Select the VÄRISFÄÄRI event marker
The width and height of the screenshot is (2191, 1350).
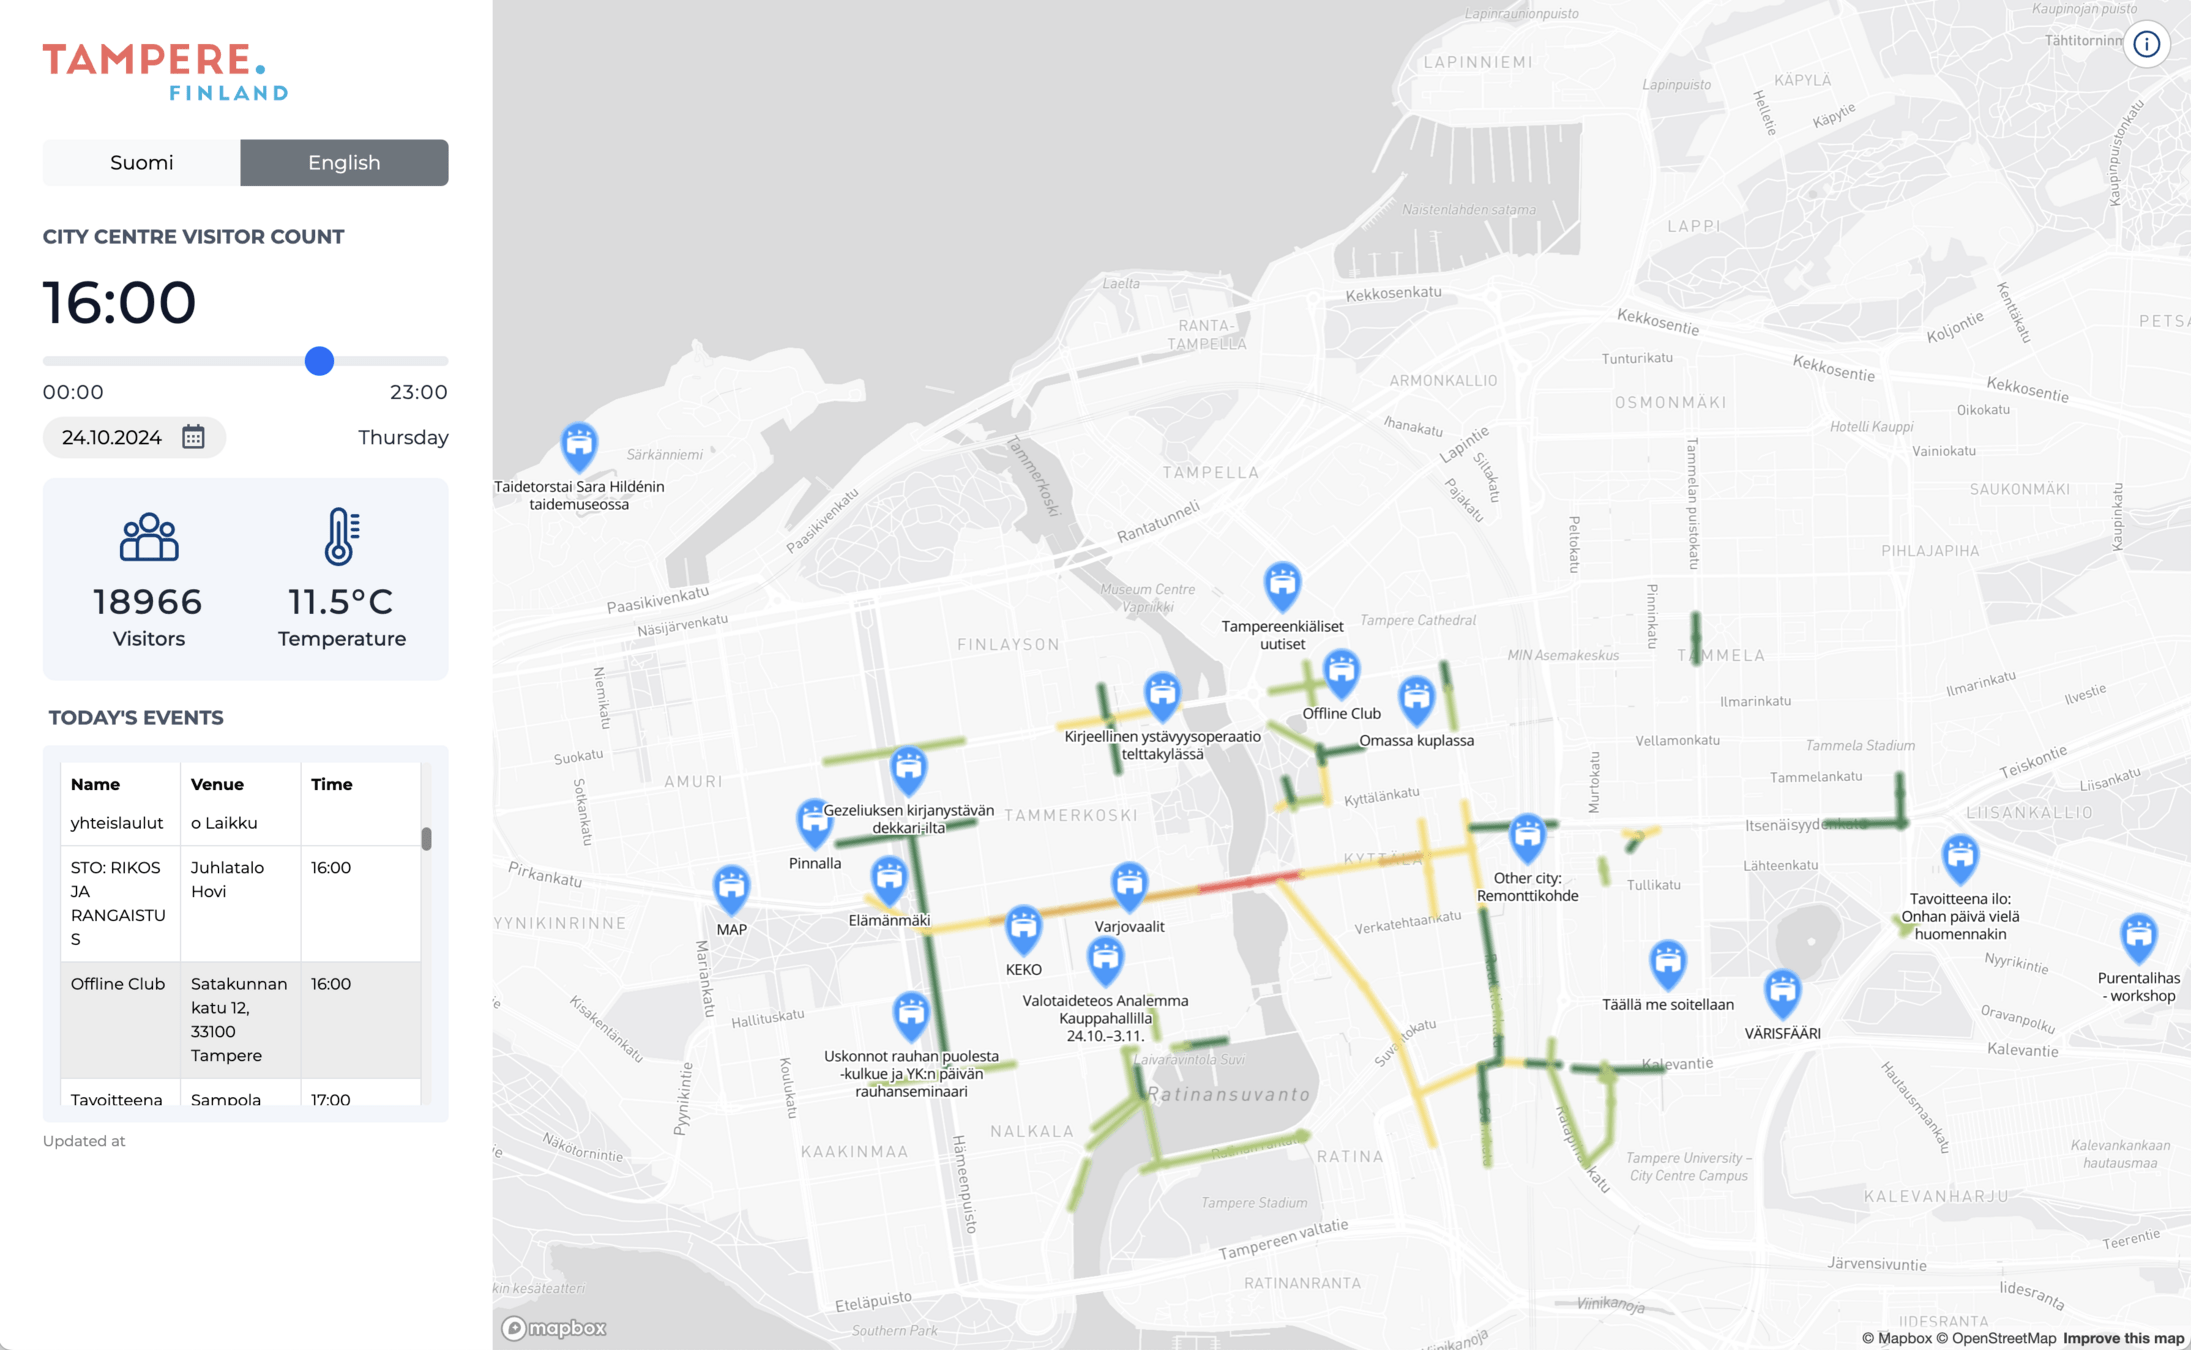[x=1782, y=995]
